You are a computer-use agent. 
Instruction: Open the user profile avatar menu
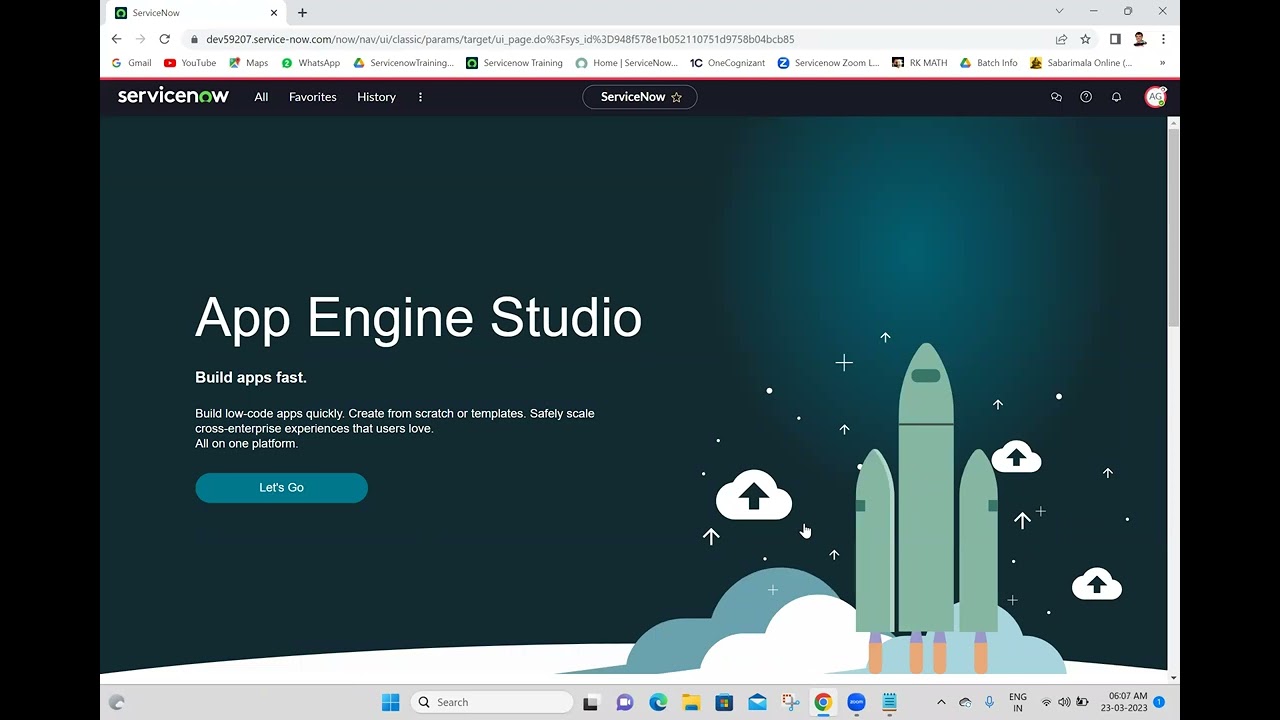pyautogui.click(x=1156, y=97)
